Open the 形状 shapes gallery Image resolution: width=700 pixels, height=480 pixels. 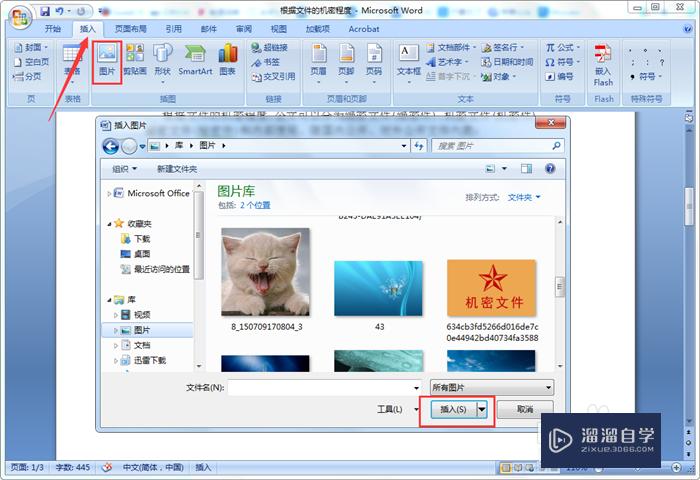click(162, 63)
